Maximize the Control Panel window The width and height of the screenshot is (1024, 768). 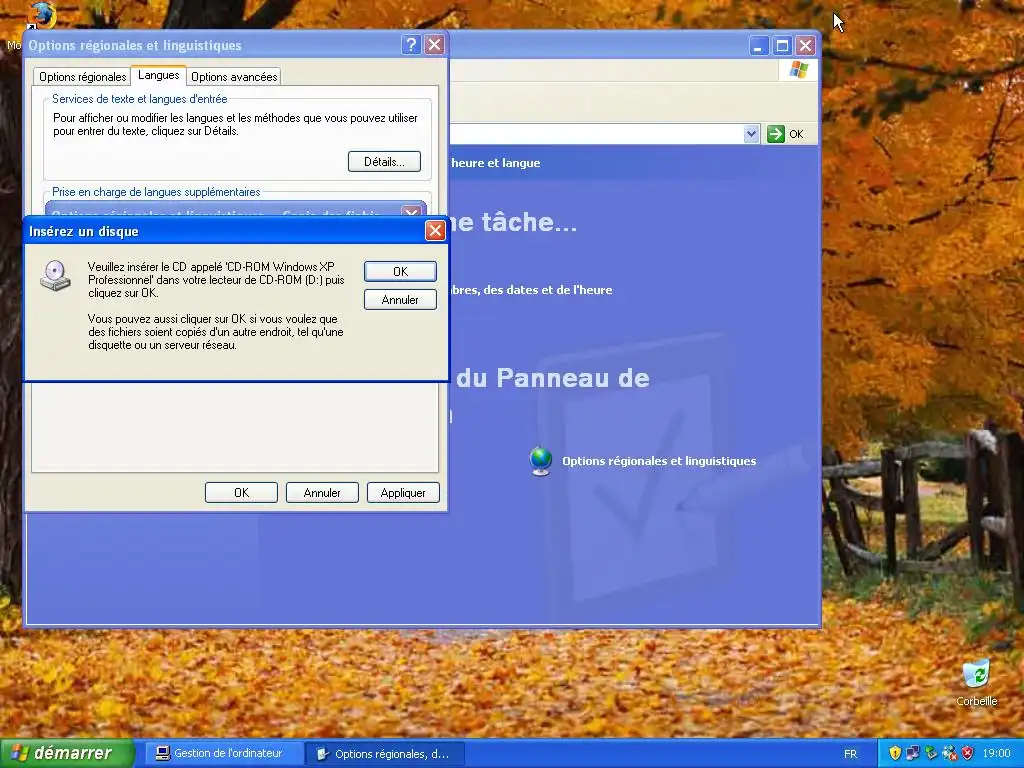782,46
